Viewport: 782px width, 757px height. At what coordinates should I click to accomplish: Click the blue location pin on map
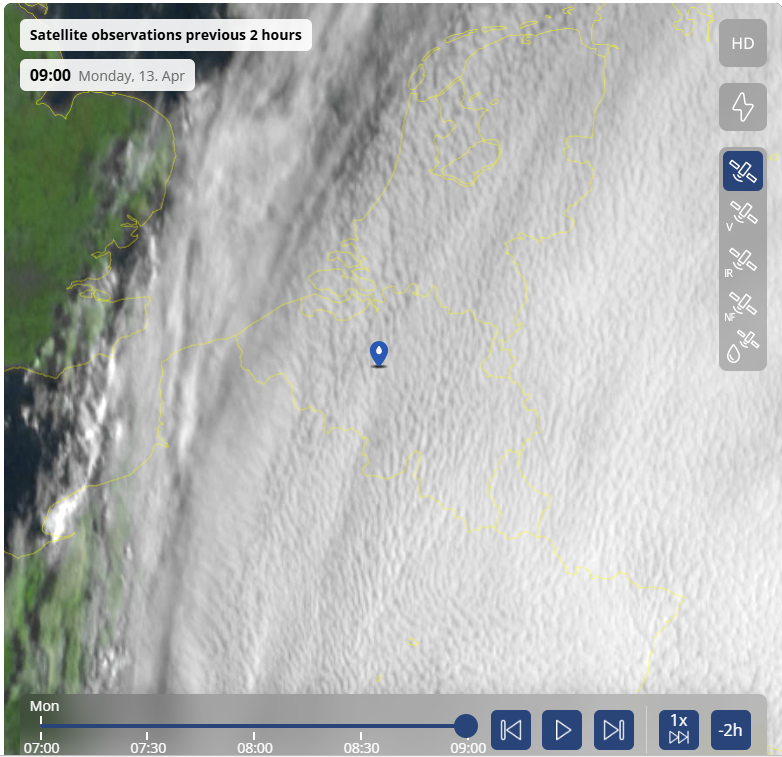point(379,354)
